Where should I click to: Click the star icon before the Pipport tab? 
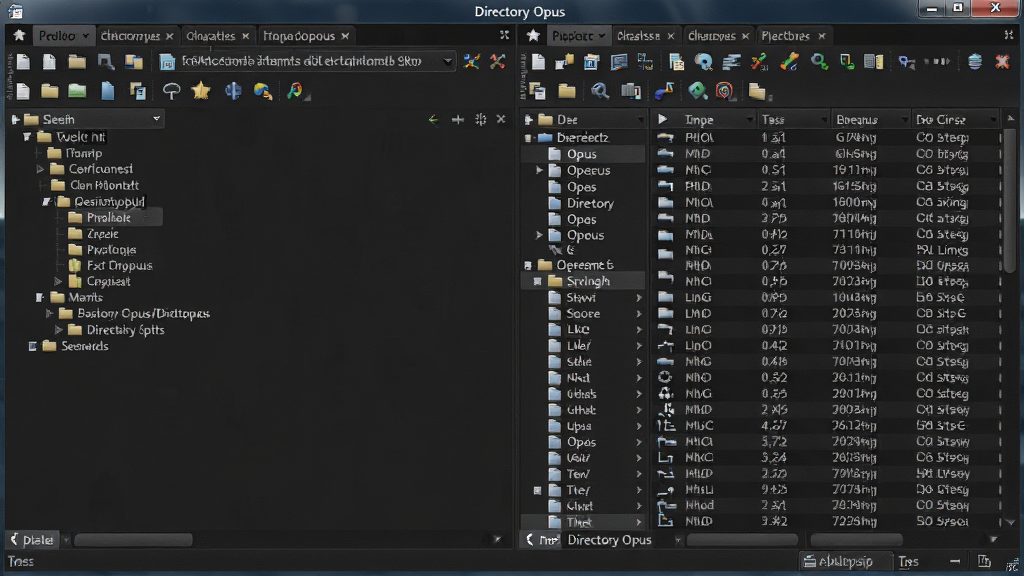(x=533, y=36)
